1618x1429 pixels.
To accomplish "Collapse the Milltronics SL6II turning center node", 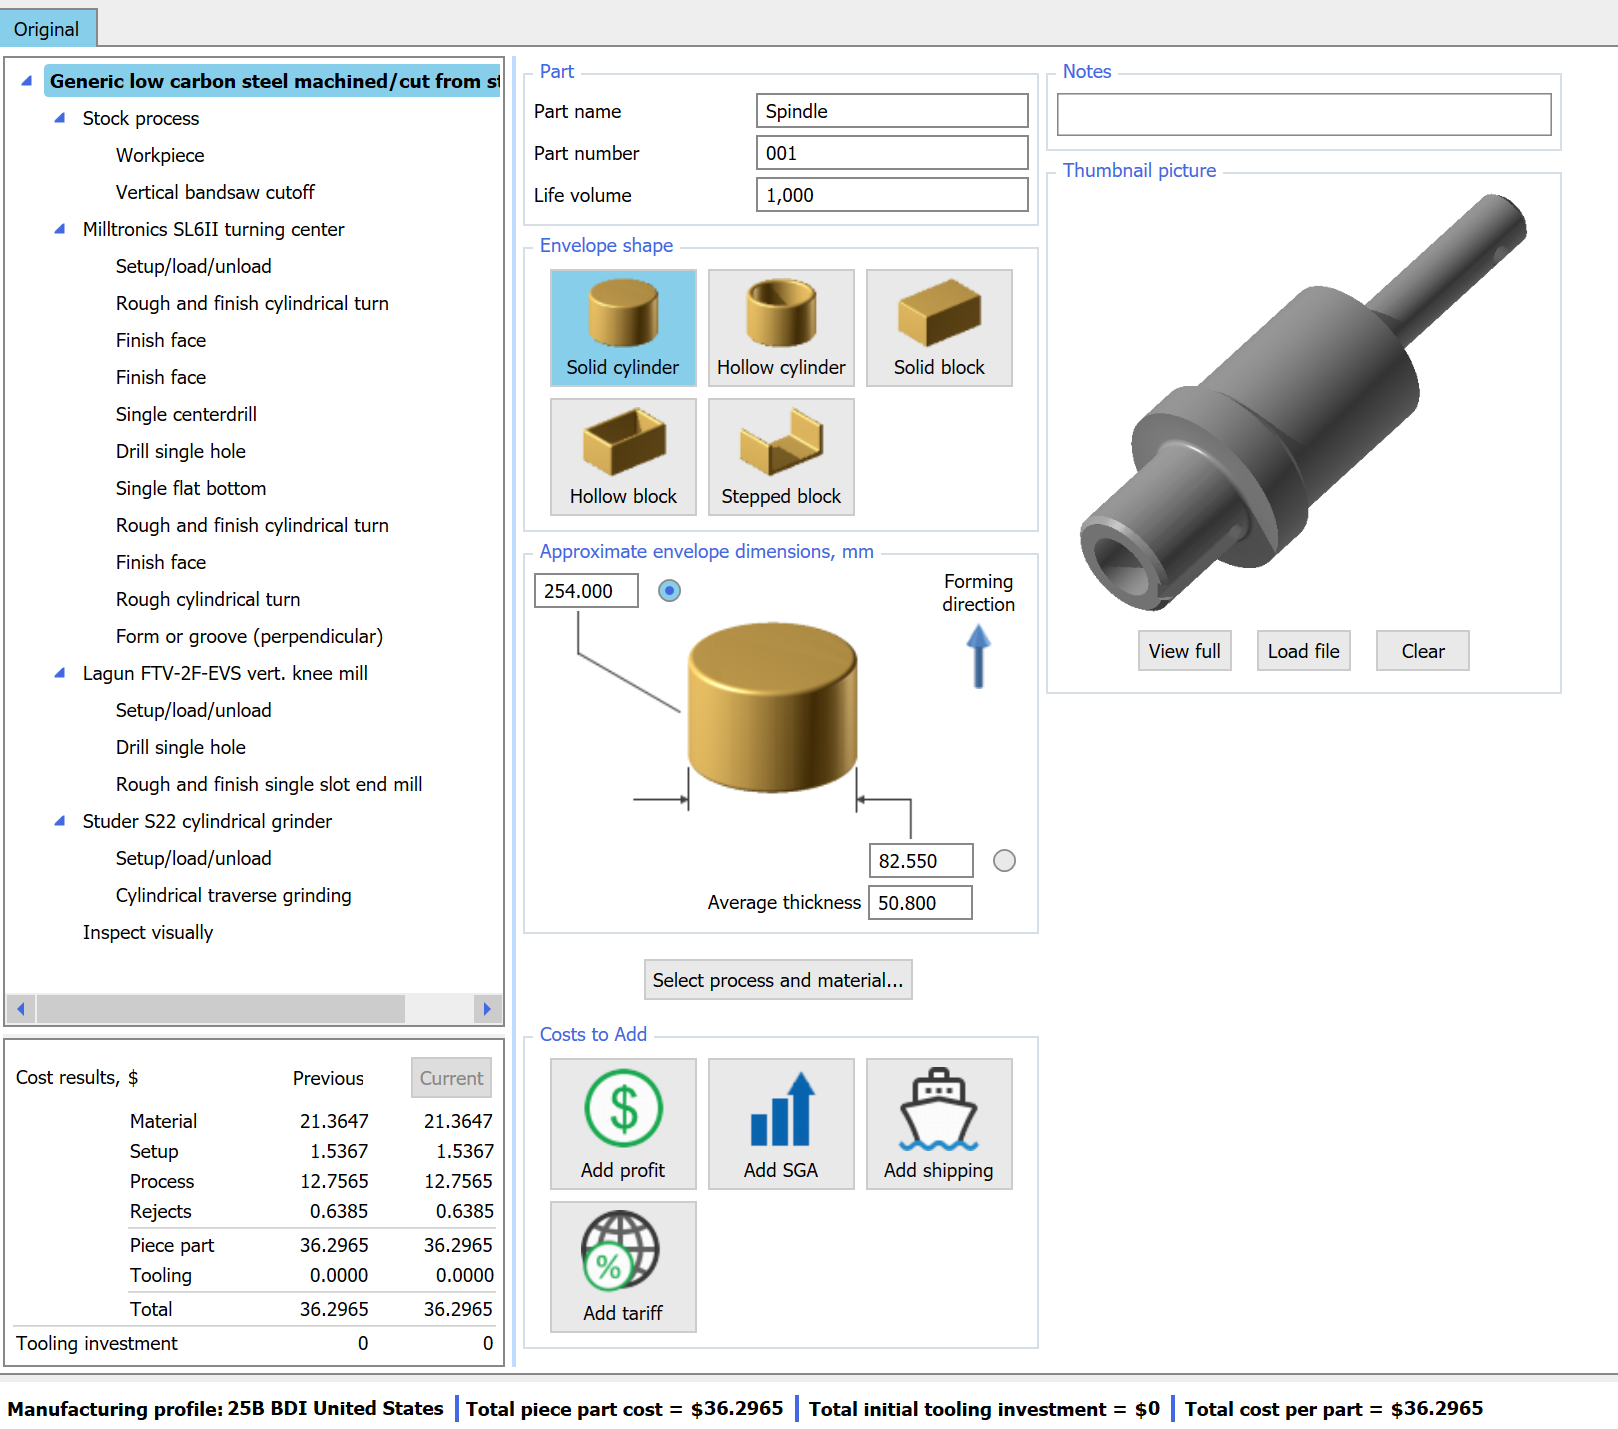I will point(59,229).
